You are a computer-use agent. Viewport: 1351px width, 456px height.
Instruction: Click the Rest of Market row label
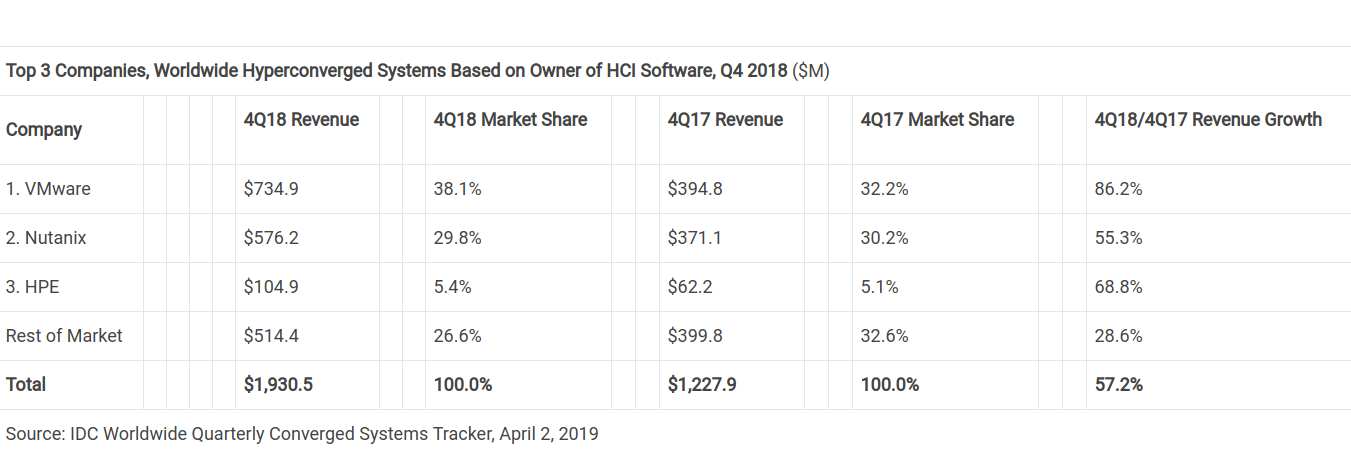coord(64,336)
